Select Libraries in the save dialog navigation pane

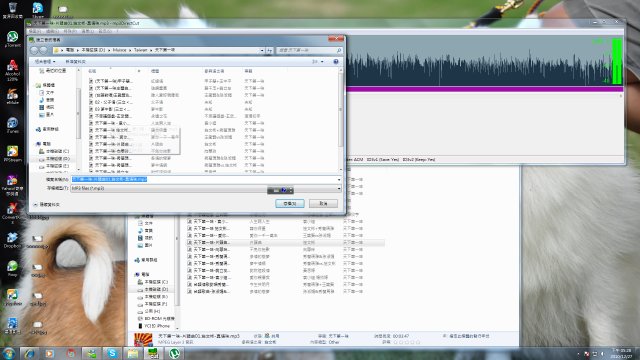coord(45,85)
